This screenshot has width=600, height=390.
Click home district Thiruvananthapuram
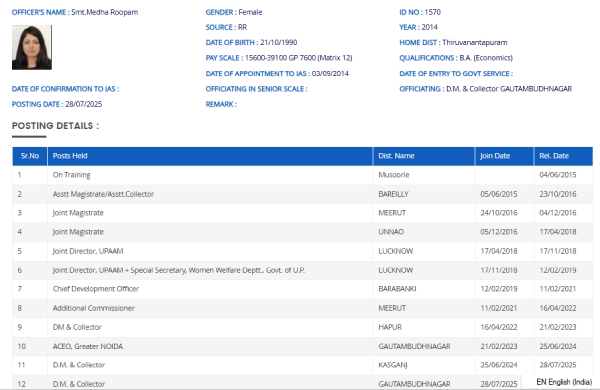[475, 42]
